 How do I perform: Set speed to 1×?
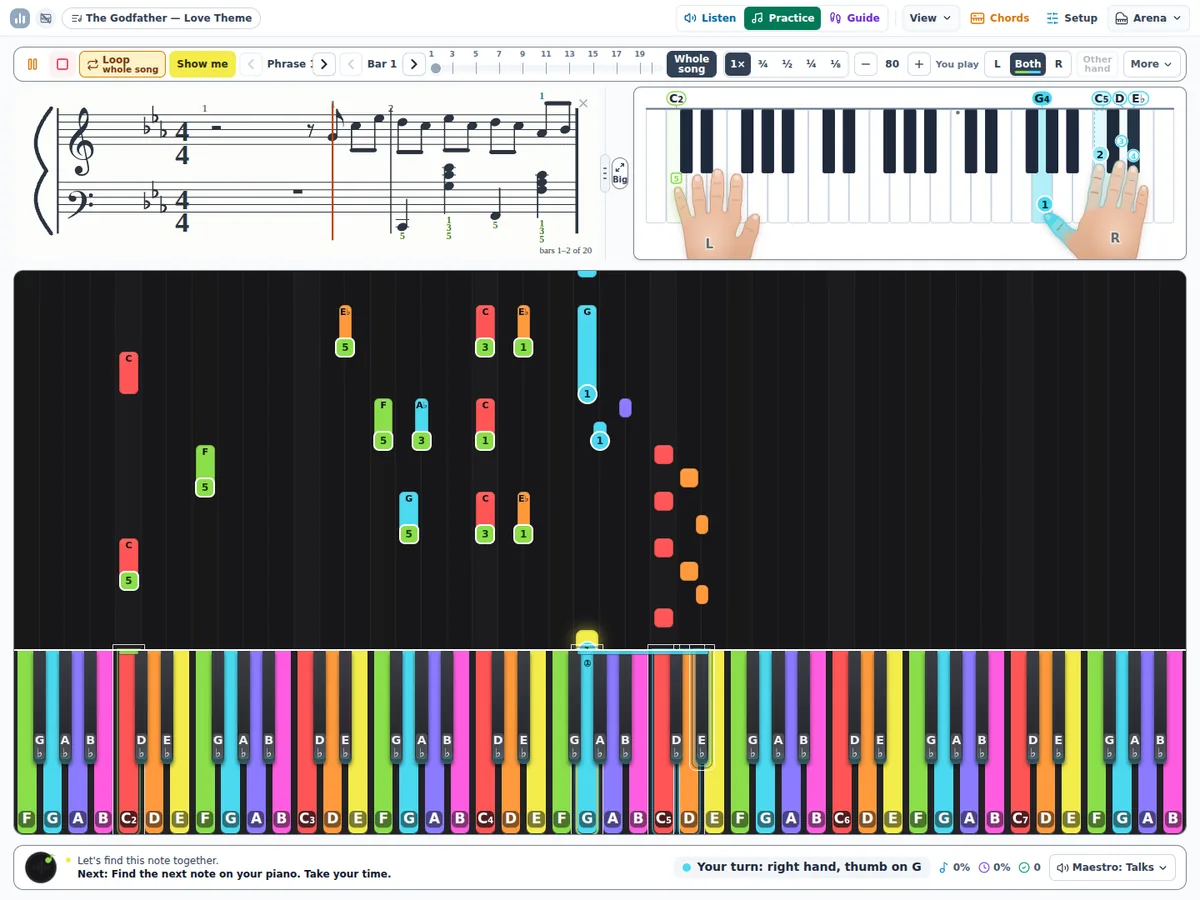coord(737,64)
